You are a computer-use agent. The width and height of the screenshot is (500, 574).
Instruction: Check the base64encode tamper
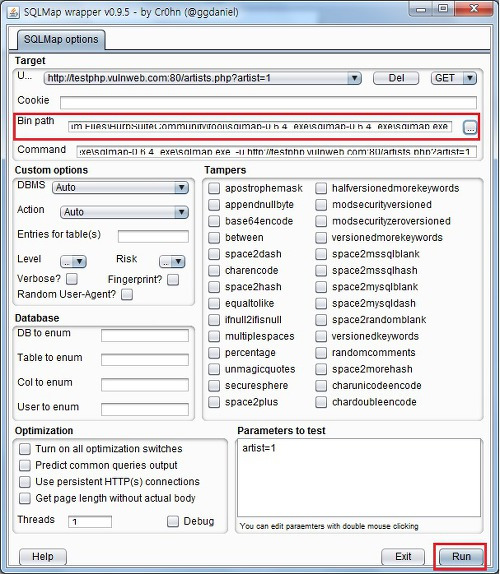click(x=214, y=221)
